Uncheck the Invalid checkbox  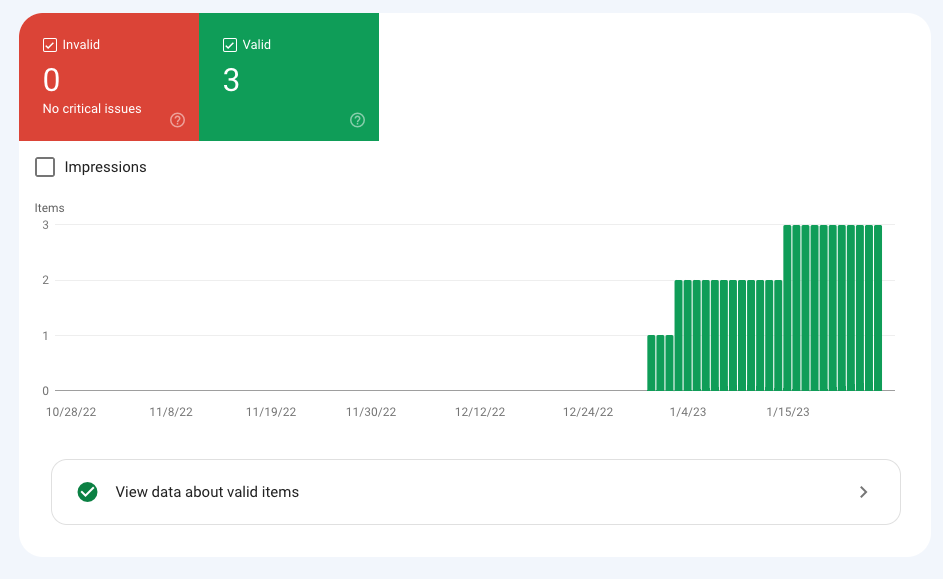coord(50,45)
